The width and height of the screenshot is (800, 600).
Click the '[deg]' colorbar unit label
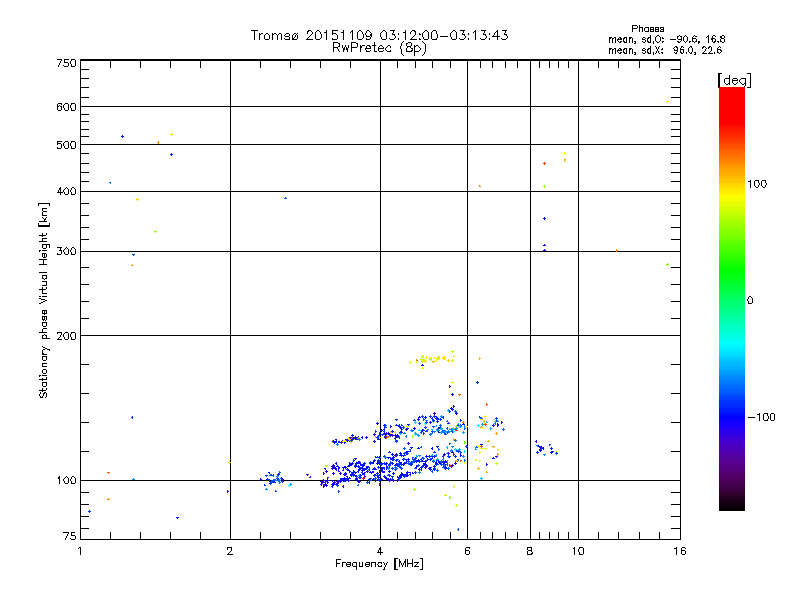[734, 80]
